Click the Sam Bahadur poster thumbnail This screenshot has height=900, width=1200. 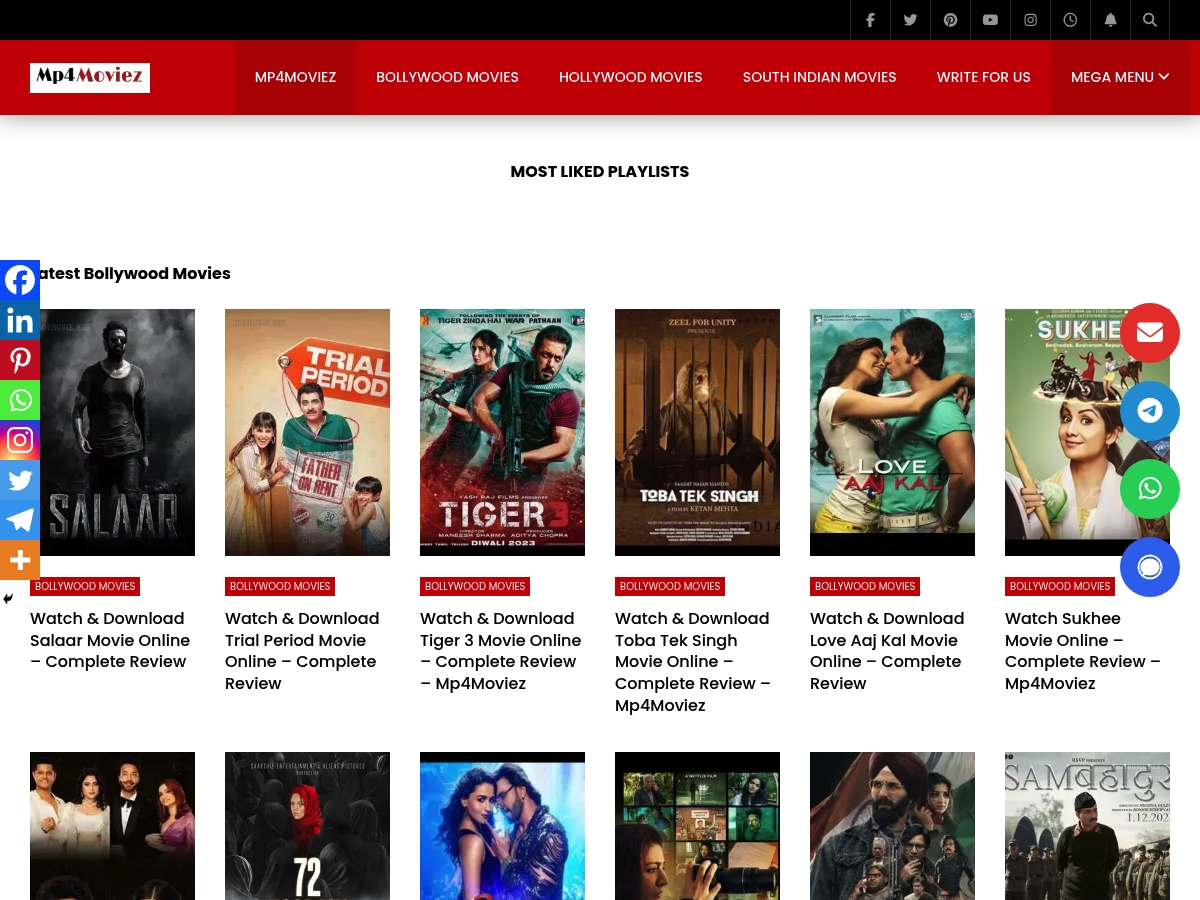point(1087,826)
